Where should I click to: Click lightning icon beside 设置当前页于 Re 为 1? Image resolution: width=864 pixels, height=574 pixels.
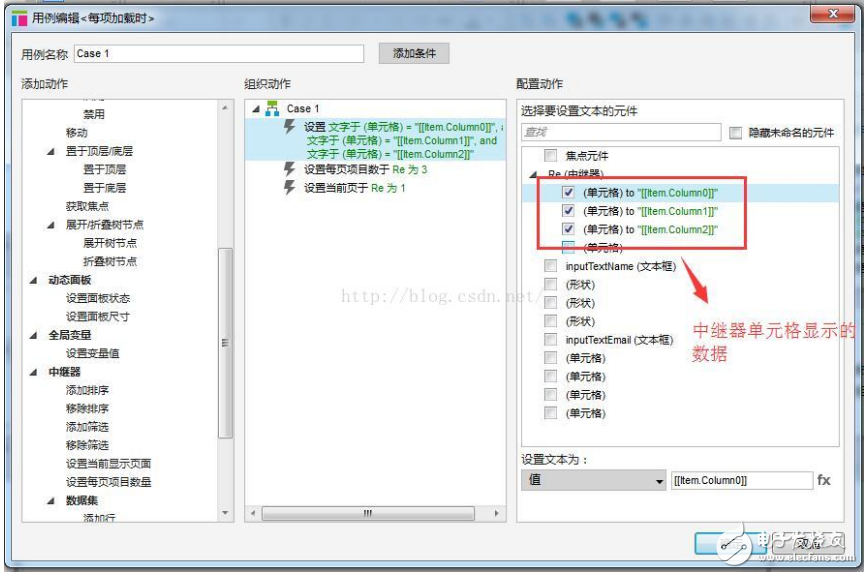tap(290, 187)
